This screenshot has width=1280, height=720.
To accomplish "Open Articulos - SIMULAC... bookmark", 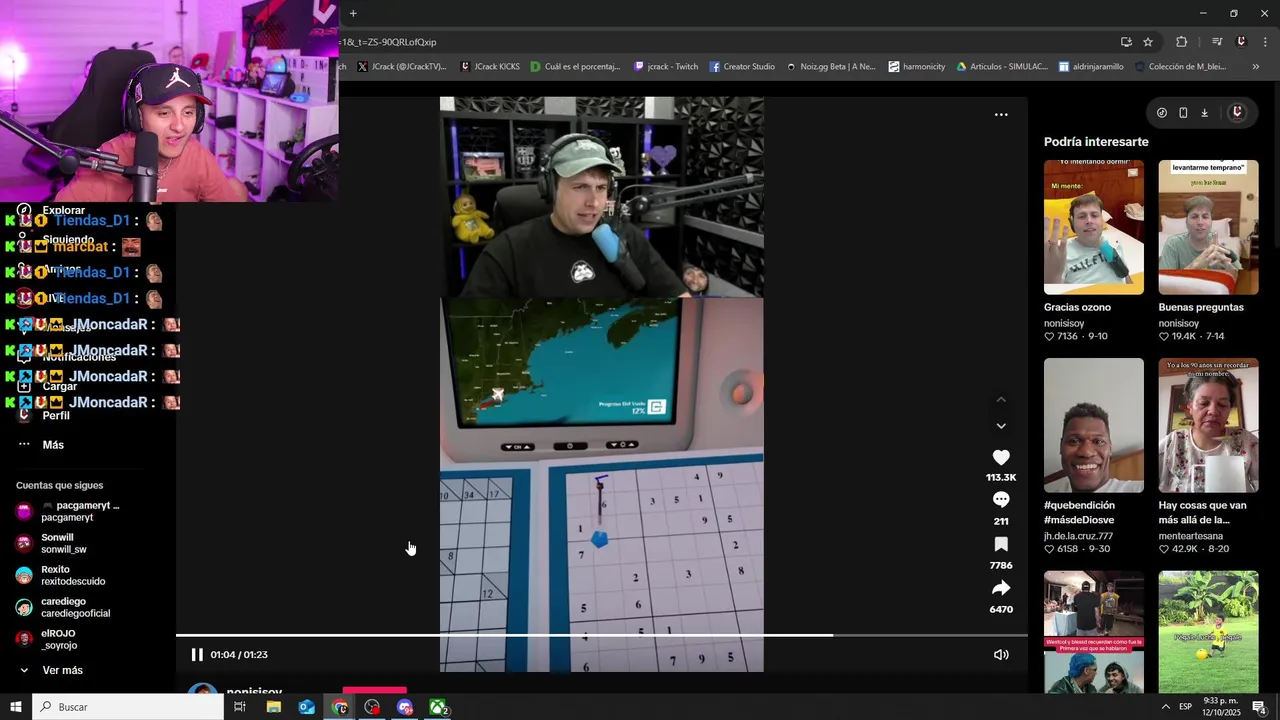I will click(1002, 67).
